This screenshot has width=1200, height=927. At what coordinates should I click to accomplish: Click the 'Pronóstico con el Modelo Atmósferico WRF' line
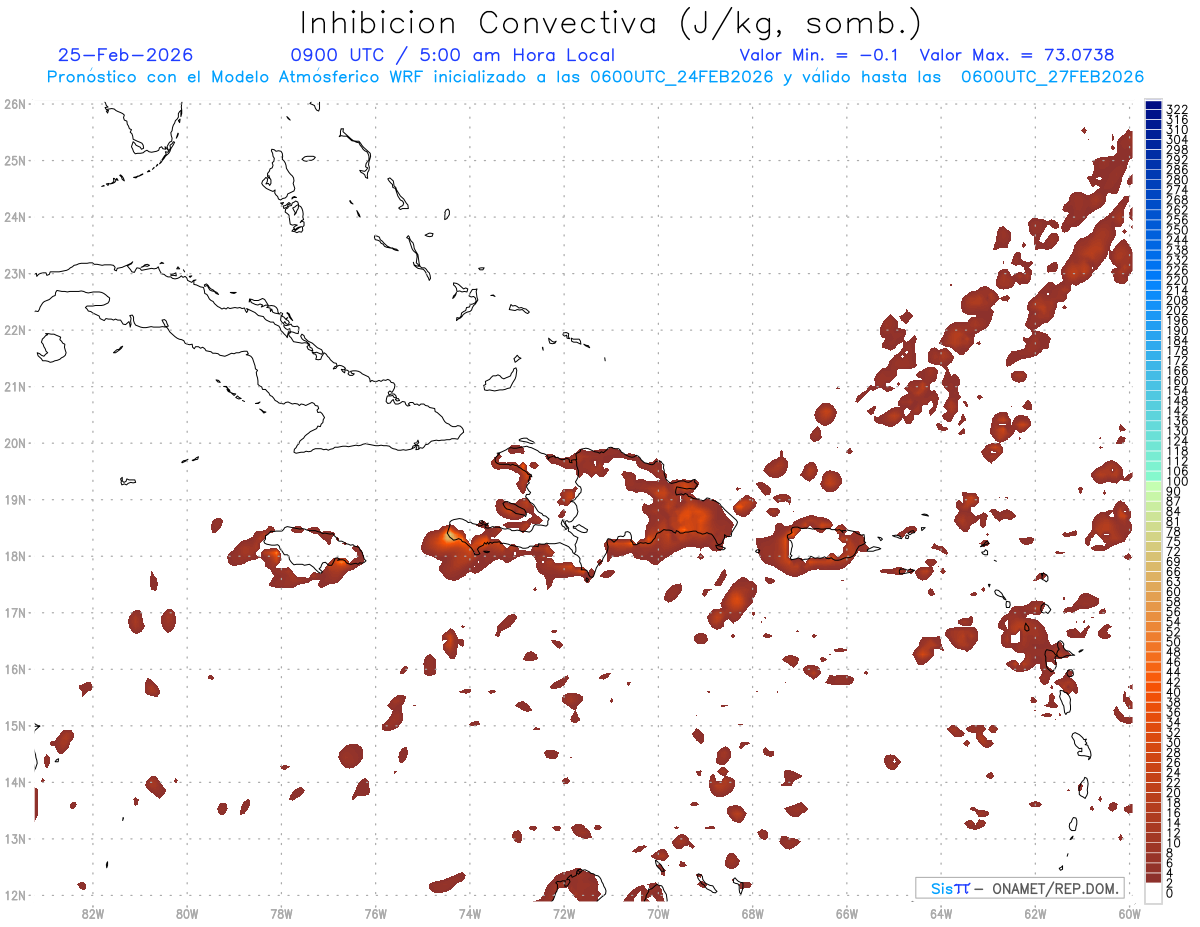tap(596, 77)
